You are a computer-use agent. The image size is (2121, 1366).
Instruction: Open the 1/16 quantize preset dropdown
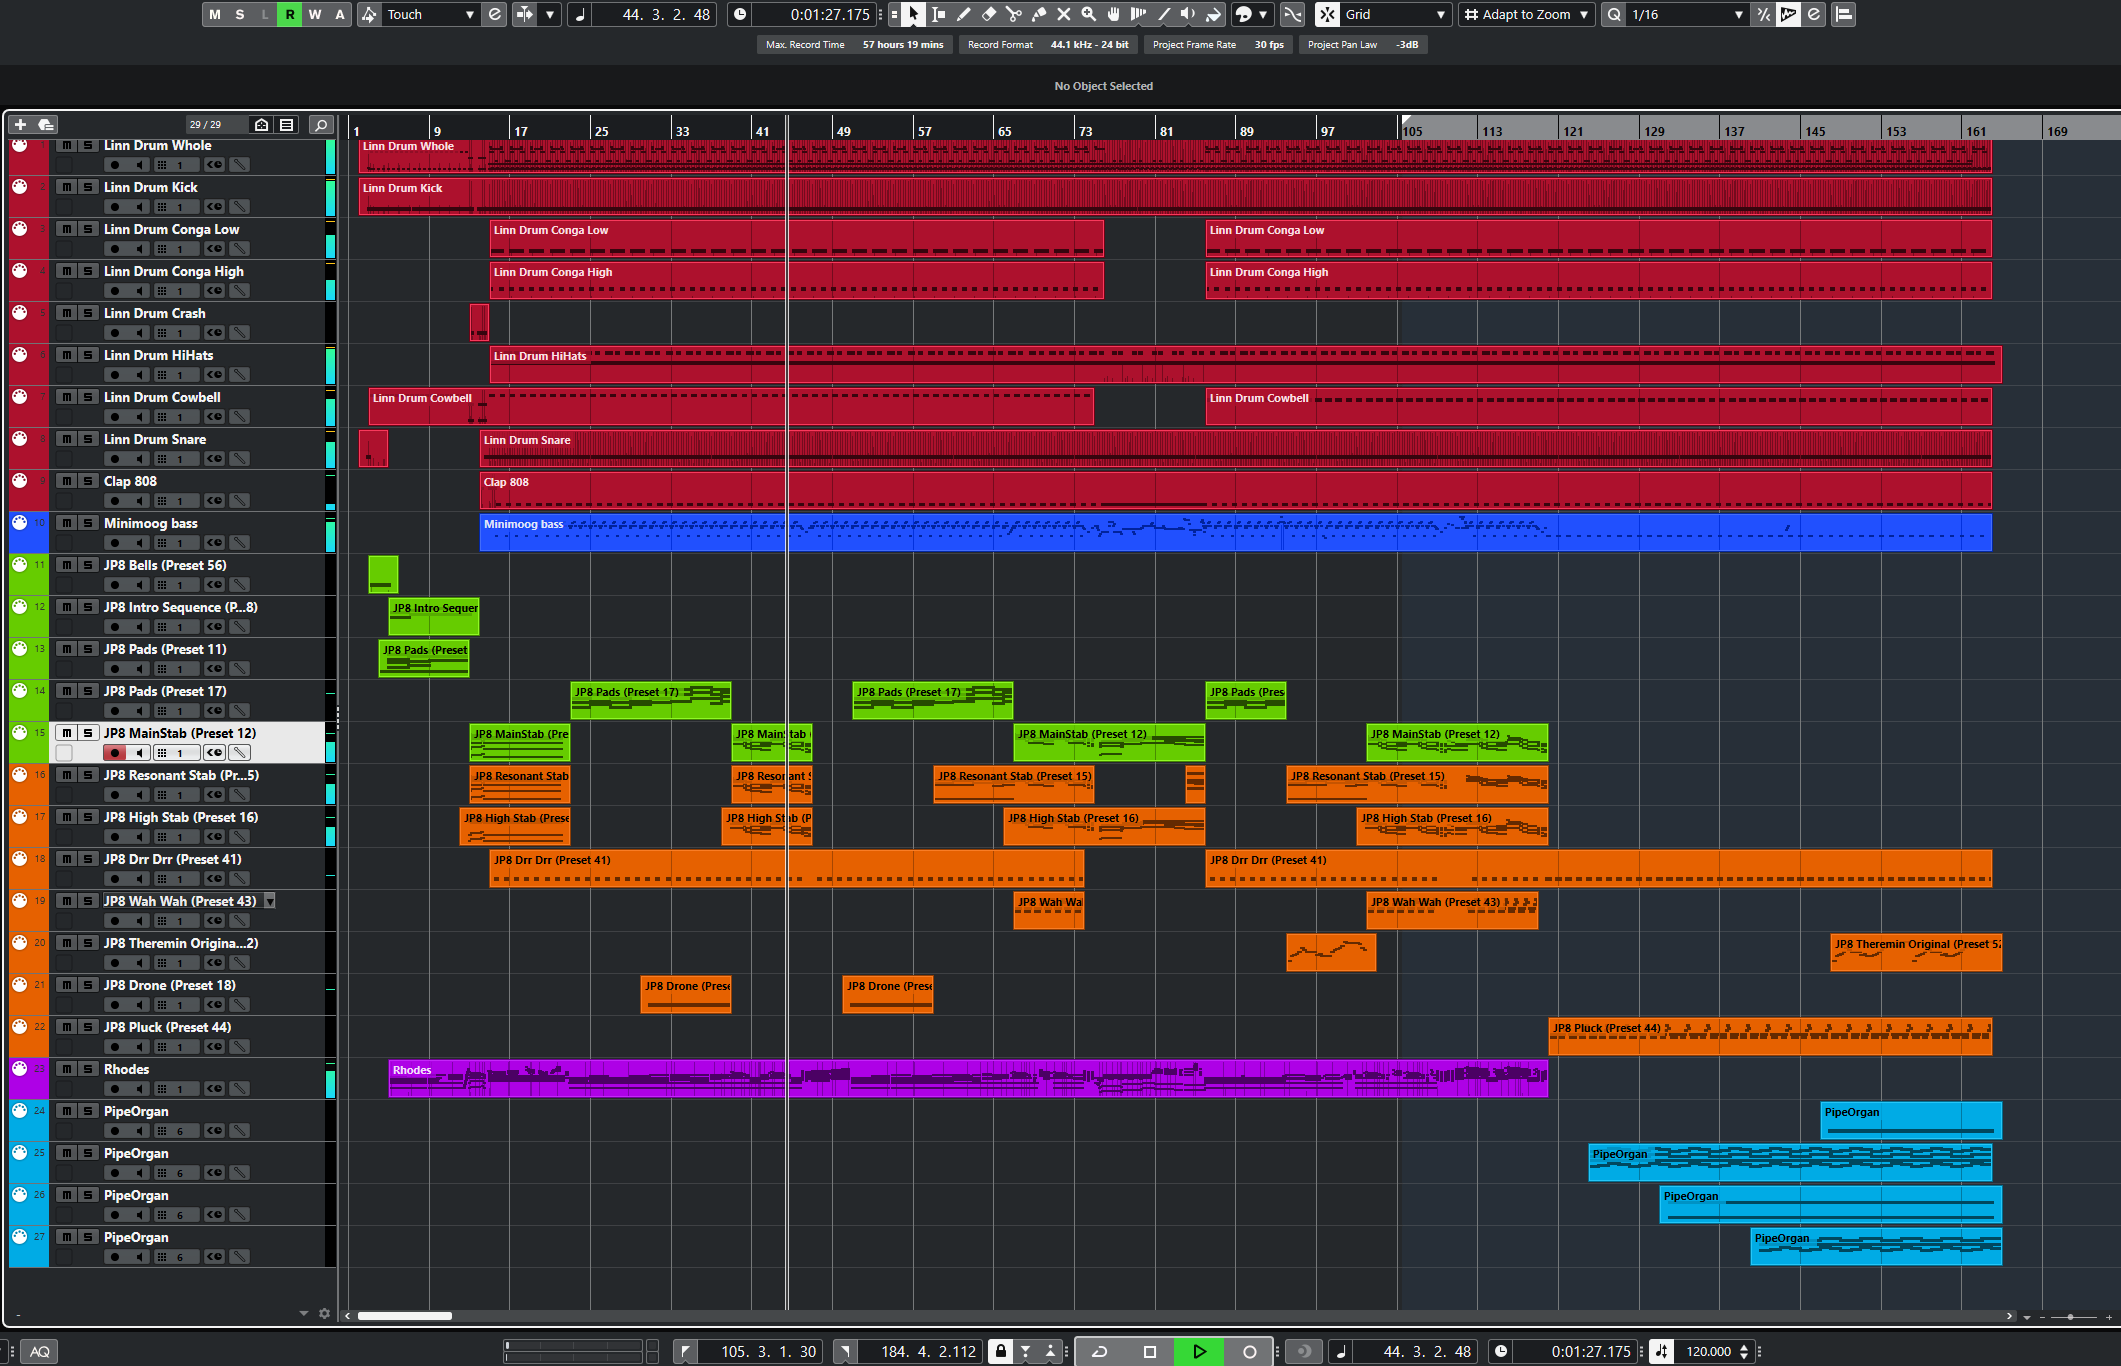pyautogui.click(x=1686, y=14)
